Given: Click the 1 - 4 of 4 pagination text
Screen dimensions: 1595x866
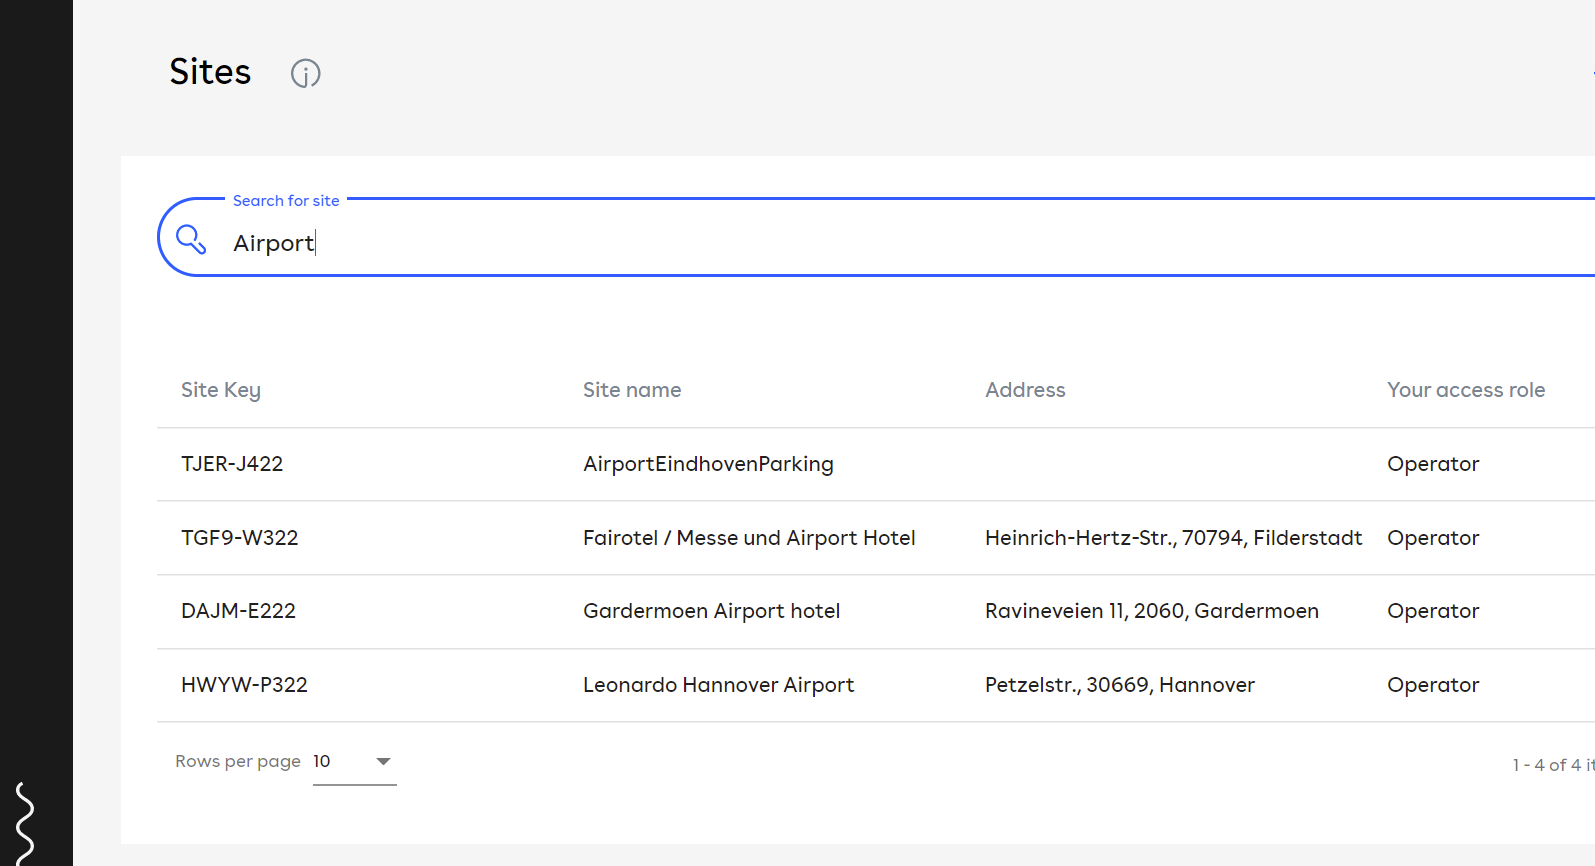Looking at the screenshot, I should (x=1553, y=765).
